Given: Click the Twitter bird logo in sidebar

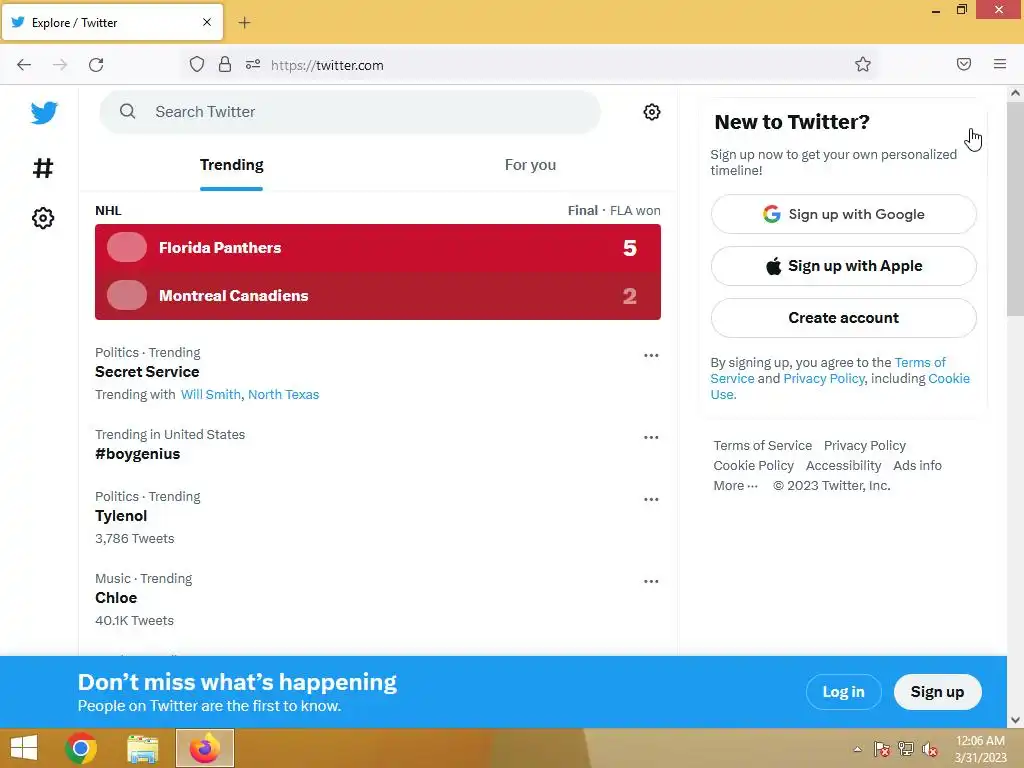Looking at the screenshot, I should pos(44,113).
